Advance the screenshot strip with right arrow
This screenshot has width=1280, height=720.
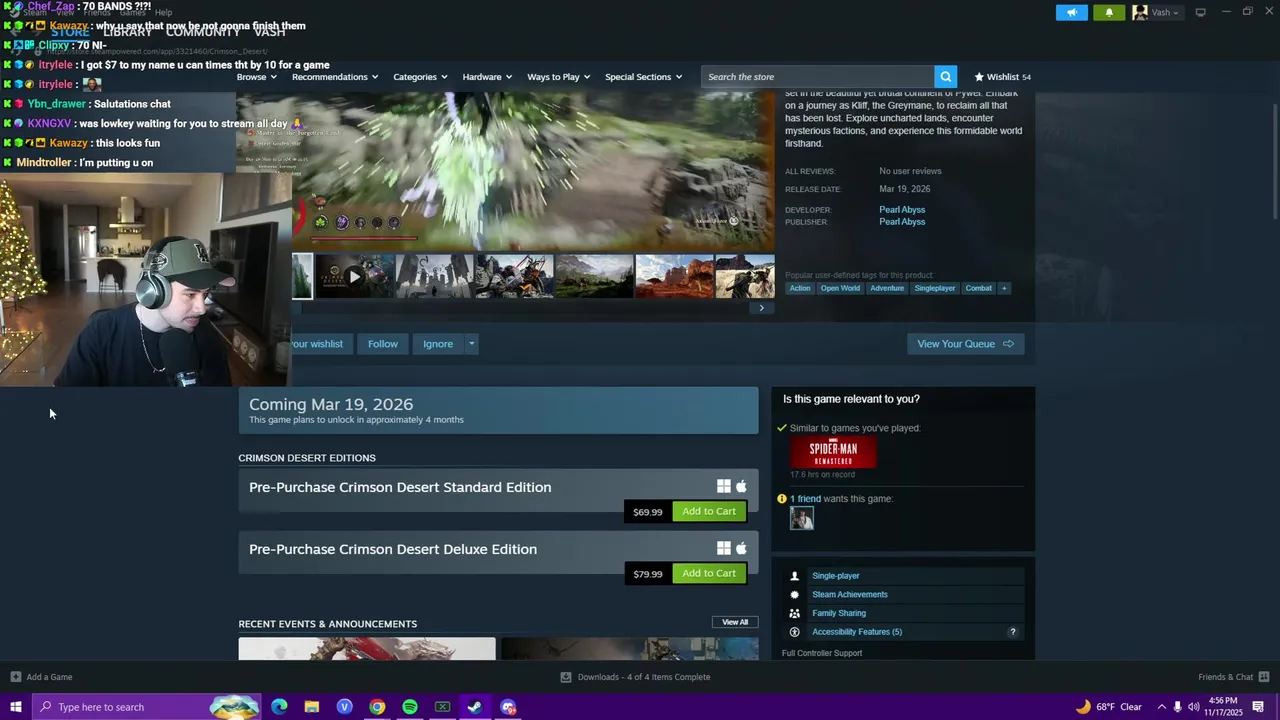761,308
